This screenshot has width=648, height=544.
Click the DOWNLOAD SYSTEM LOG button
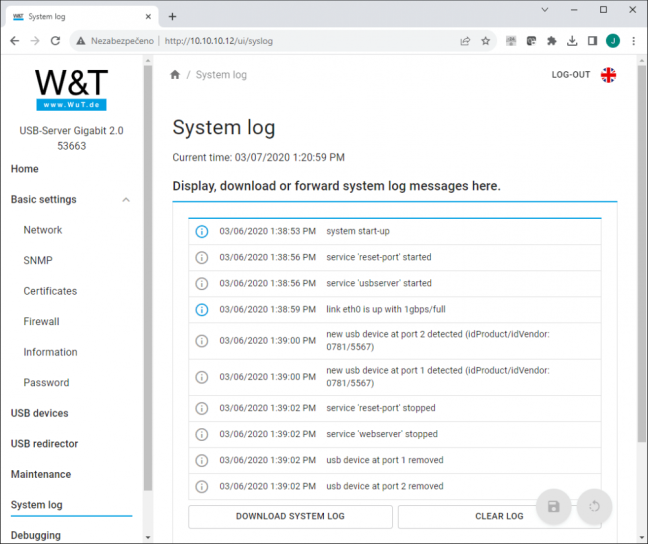click(x=290, y=517)
